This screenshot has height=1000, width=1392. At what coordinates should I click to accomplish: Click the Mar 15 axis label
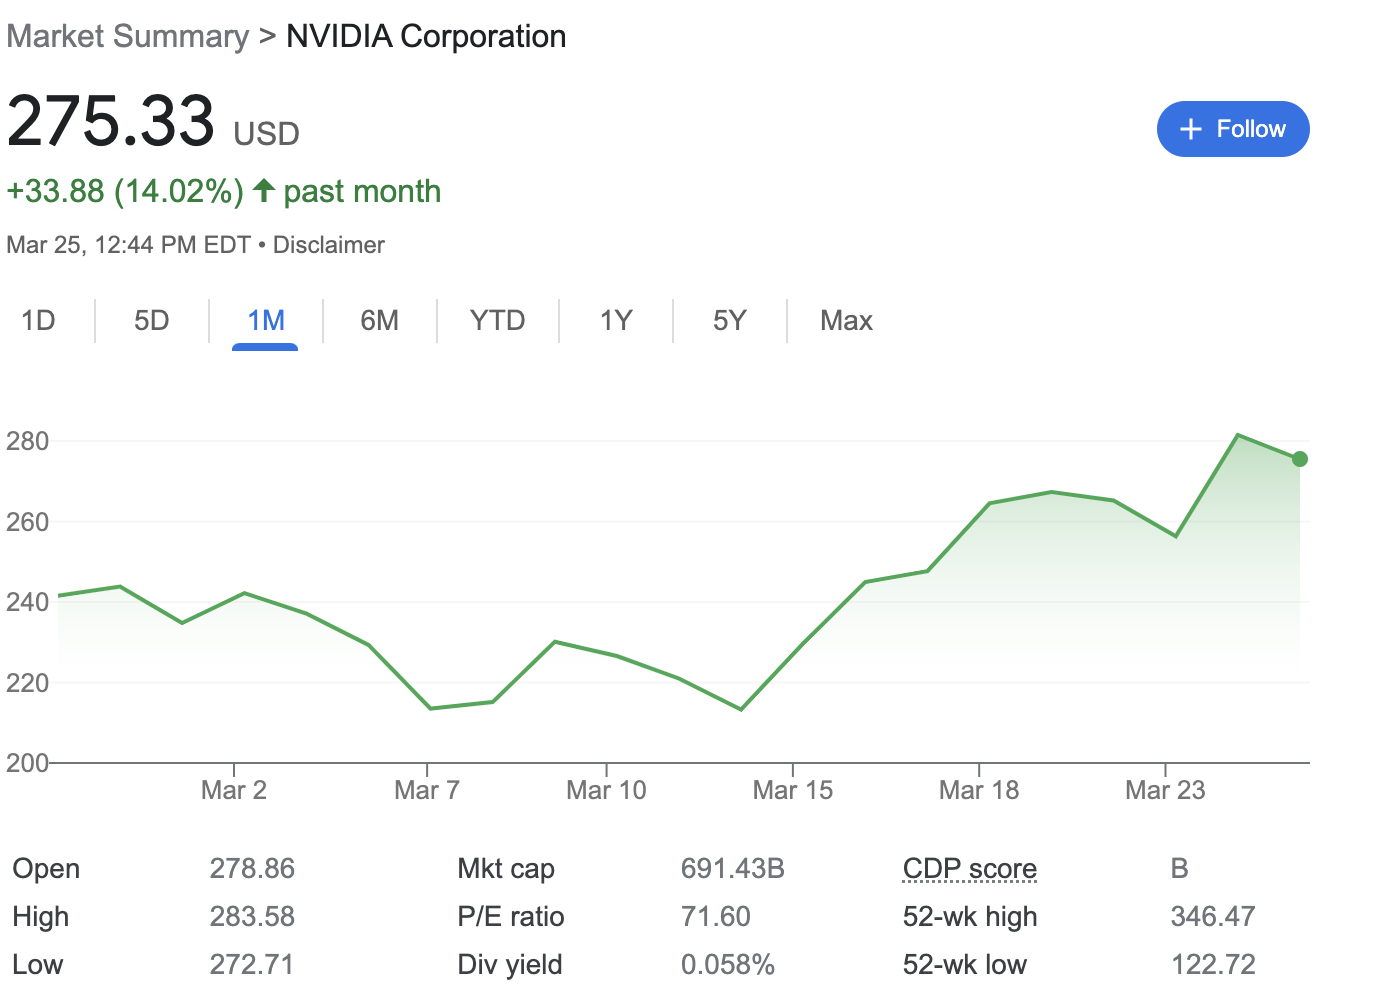(x=793, y=790)
